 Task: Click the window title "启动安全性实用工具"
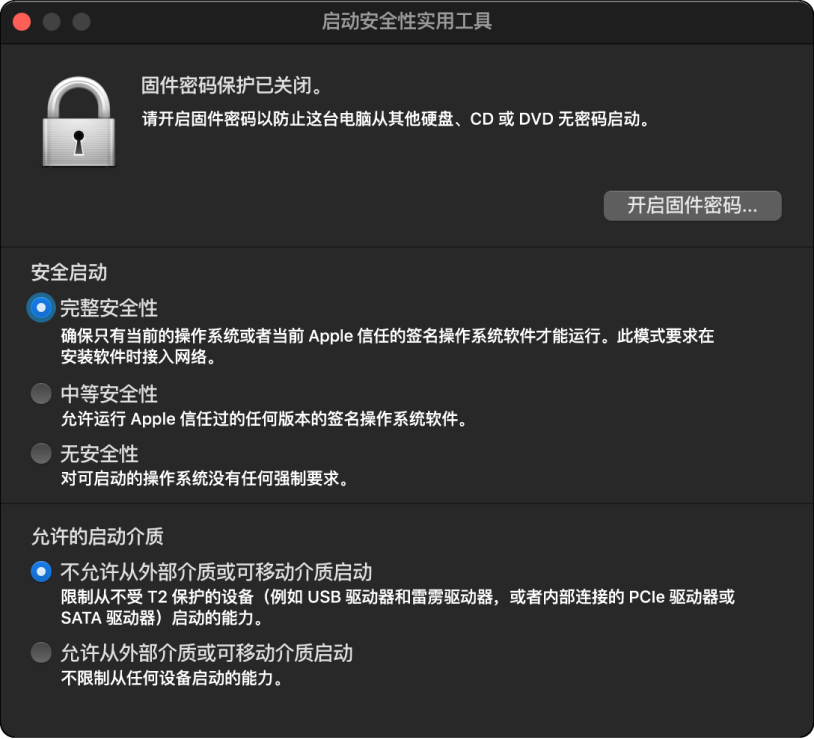[406, 21]
